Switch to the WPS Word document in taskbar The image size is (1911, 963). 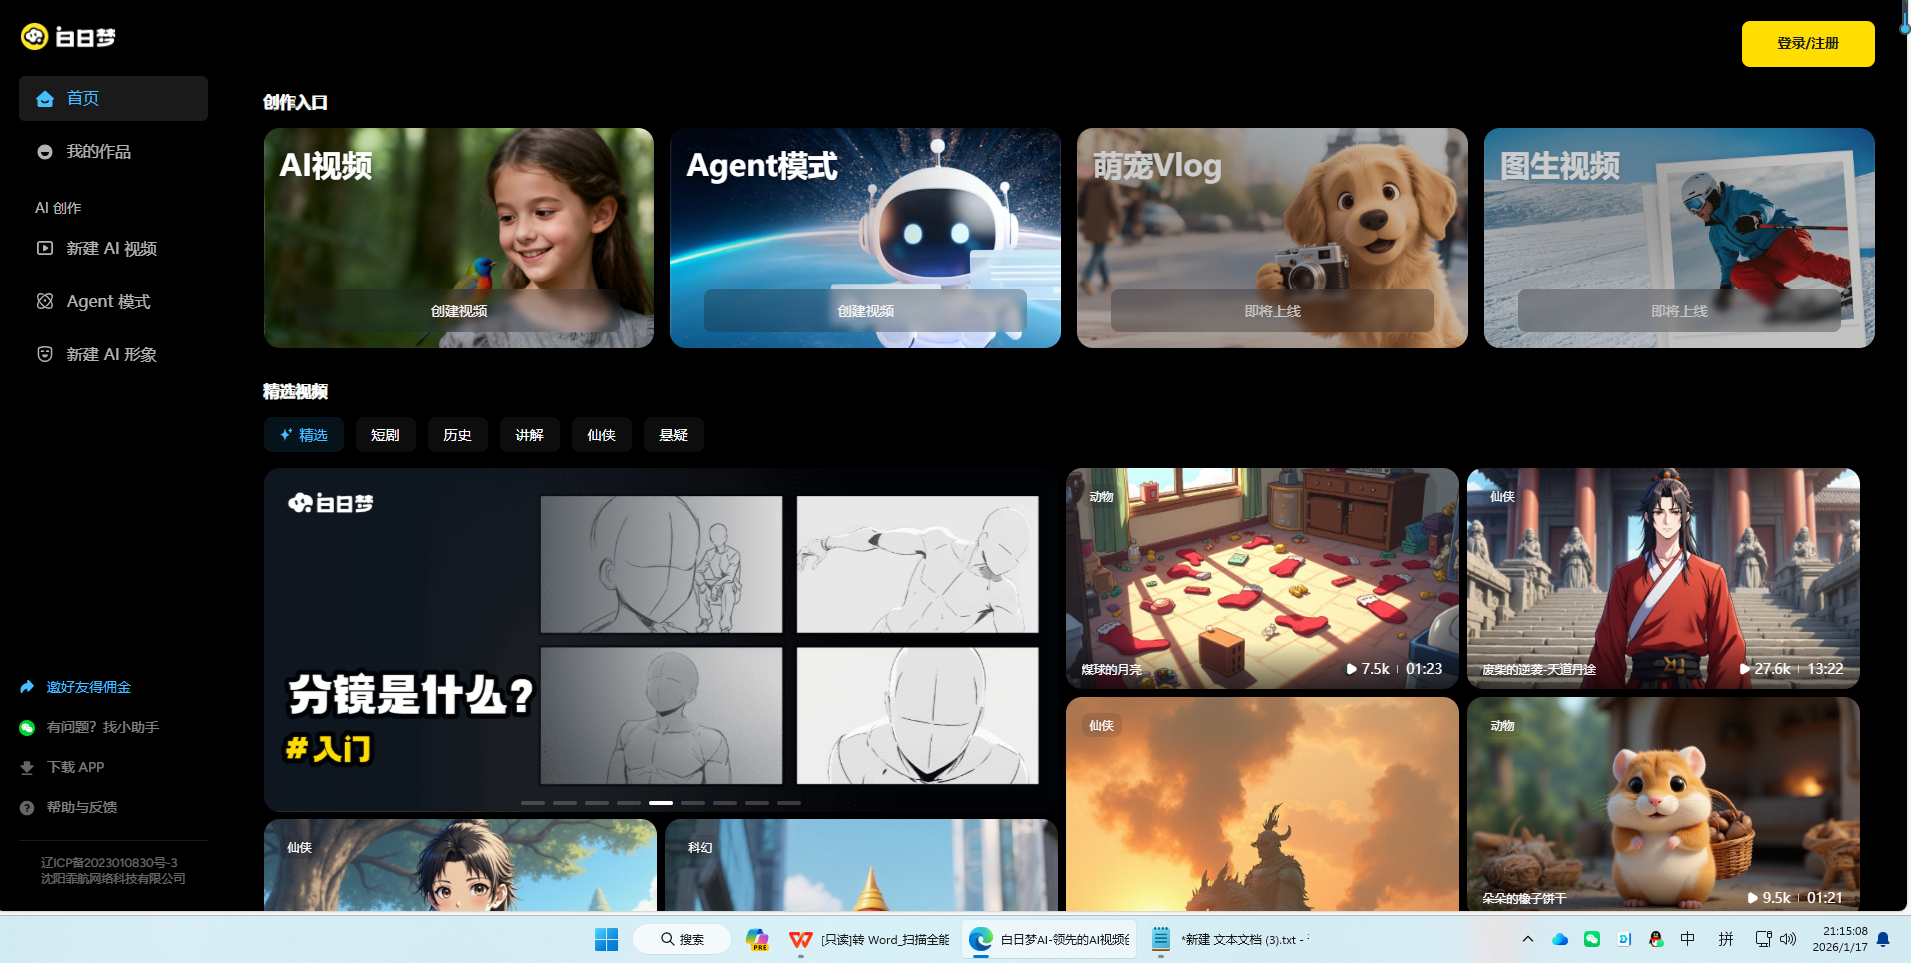click(869, 939)
